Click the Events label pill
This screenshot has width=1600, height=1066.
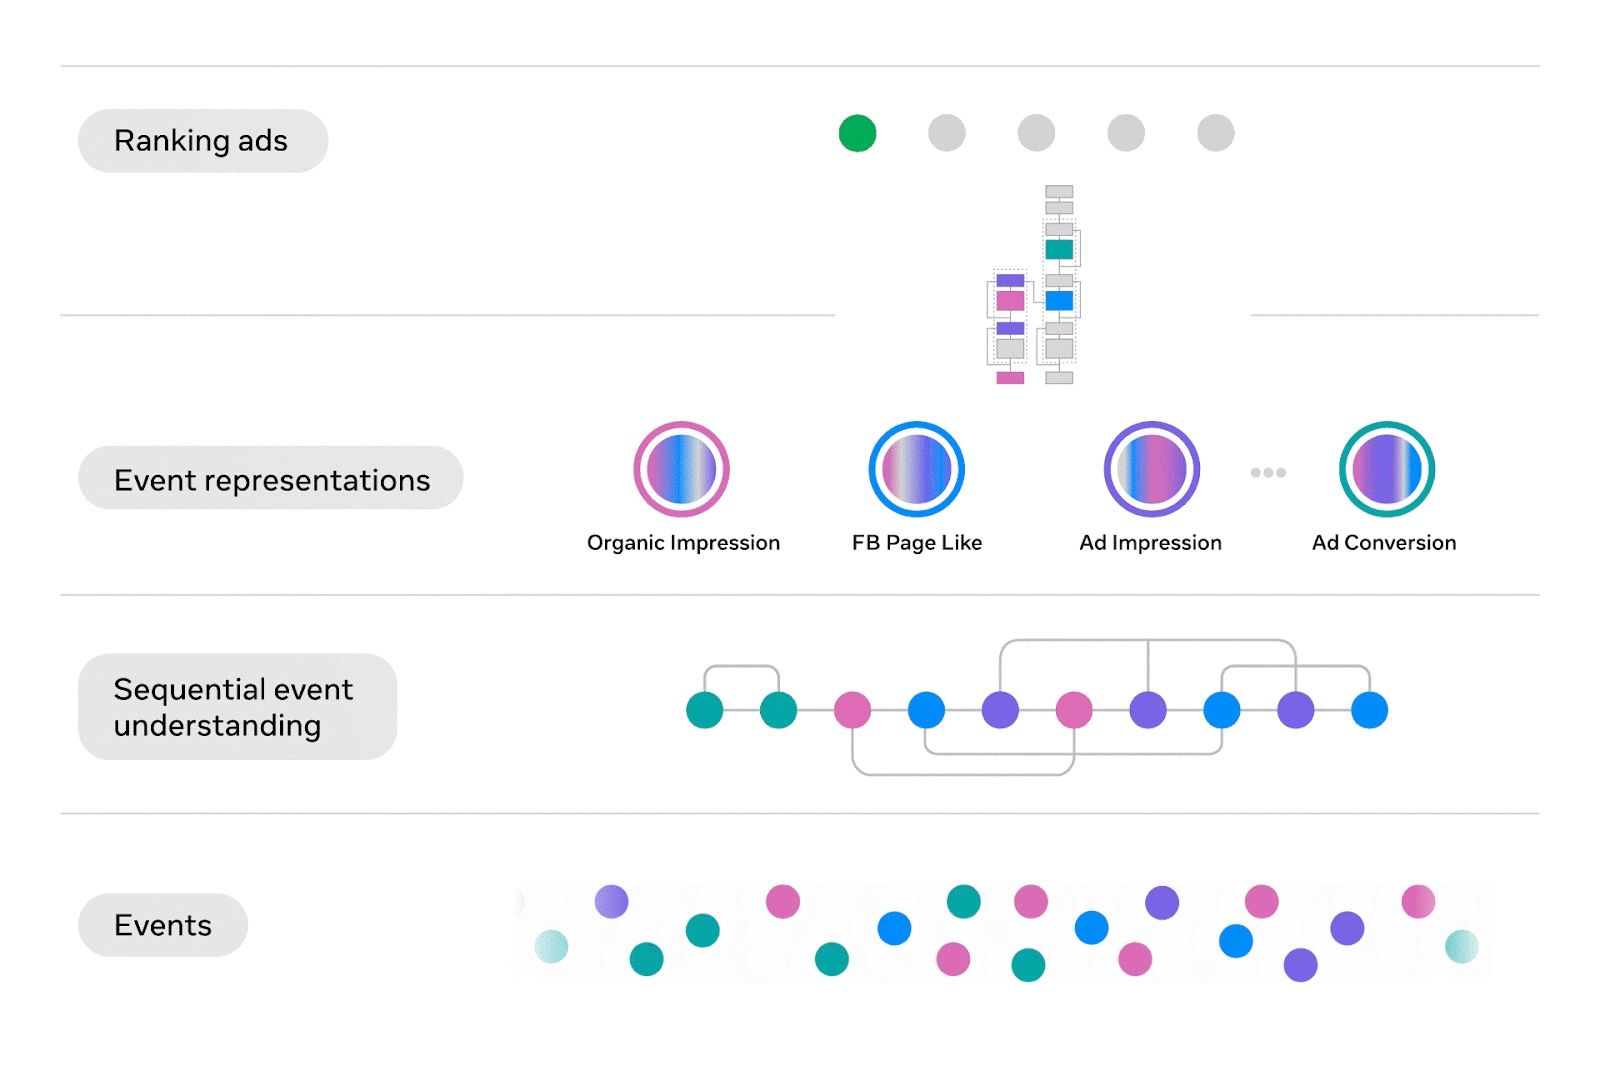point(163,925)
